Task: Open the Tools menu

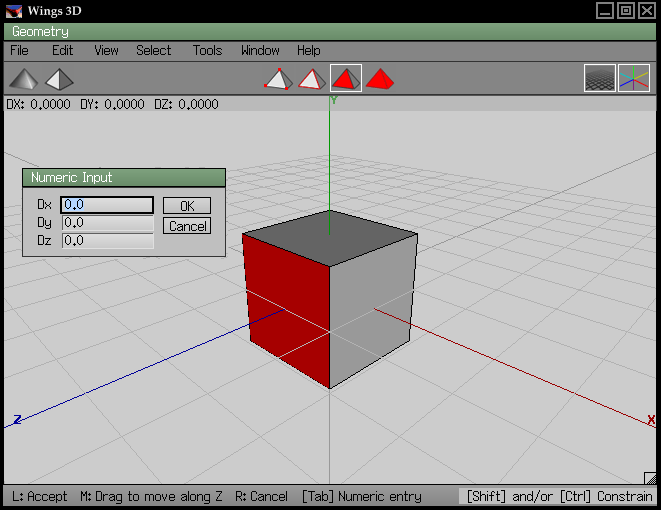Action: click(207, 51)
